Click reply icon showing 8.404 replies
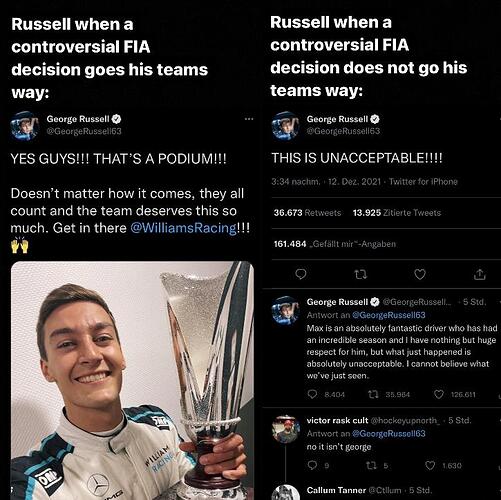This screenshot has height=500, width=501. [312, 394]
